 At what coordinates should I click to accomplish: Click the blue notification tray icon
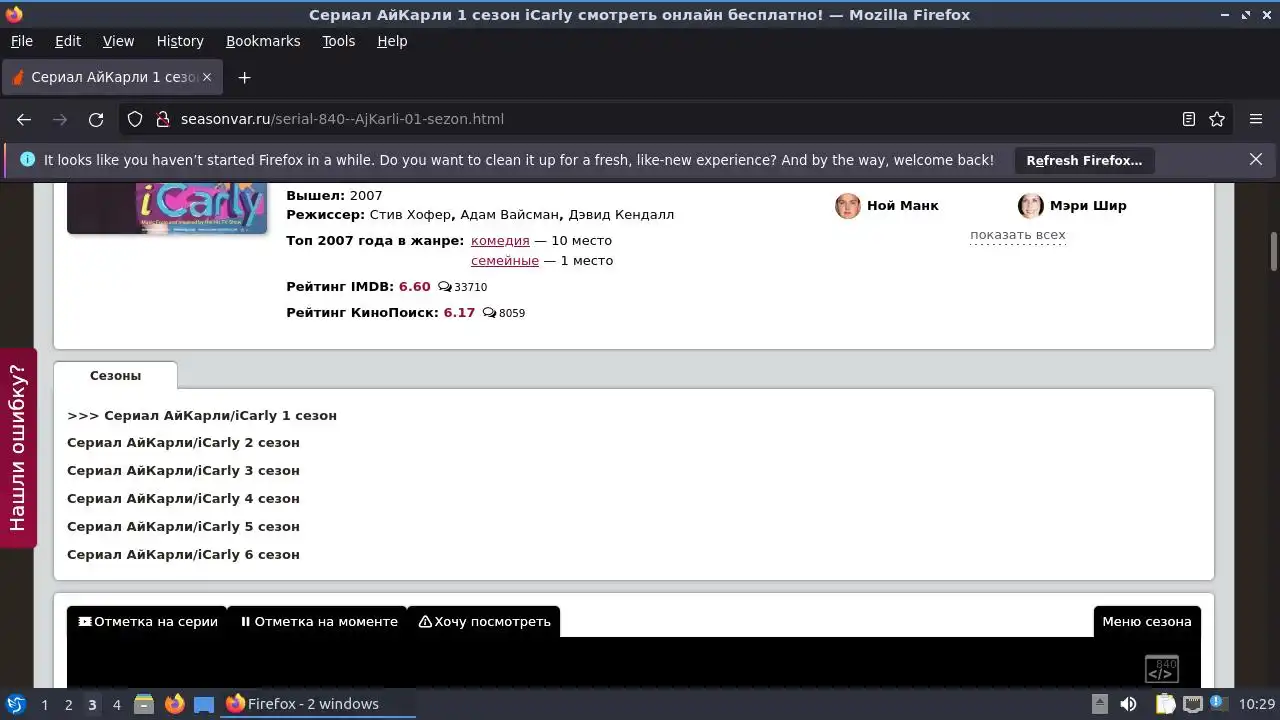point(1220,704)
